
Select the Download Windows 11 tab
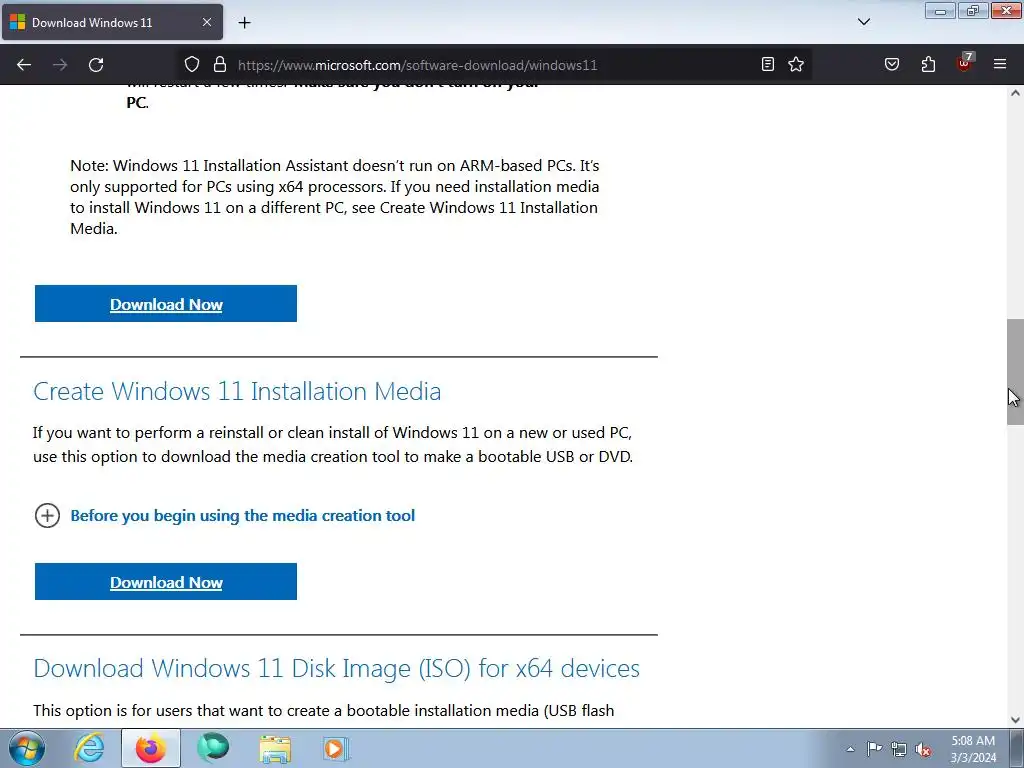112,22
